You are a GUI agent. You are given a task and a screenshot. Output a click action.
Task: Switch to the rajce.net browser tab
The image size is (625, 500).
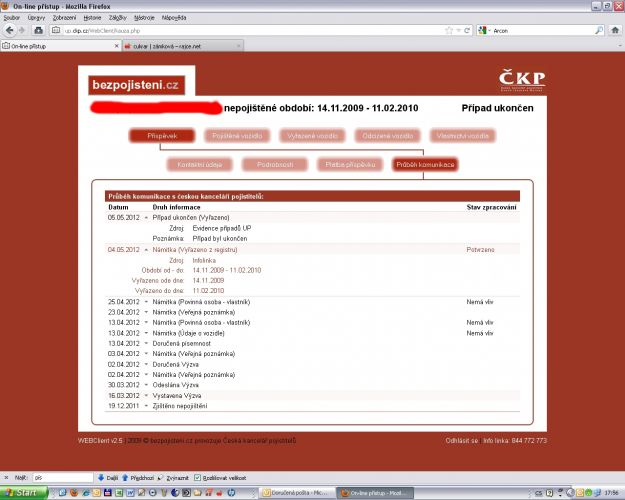[x=183, y=46]
